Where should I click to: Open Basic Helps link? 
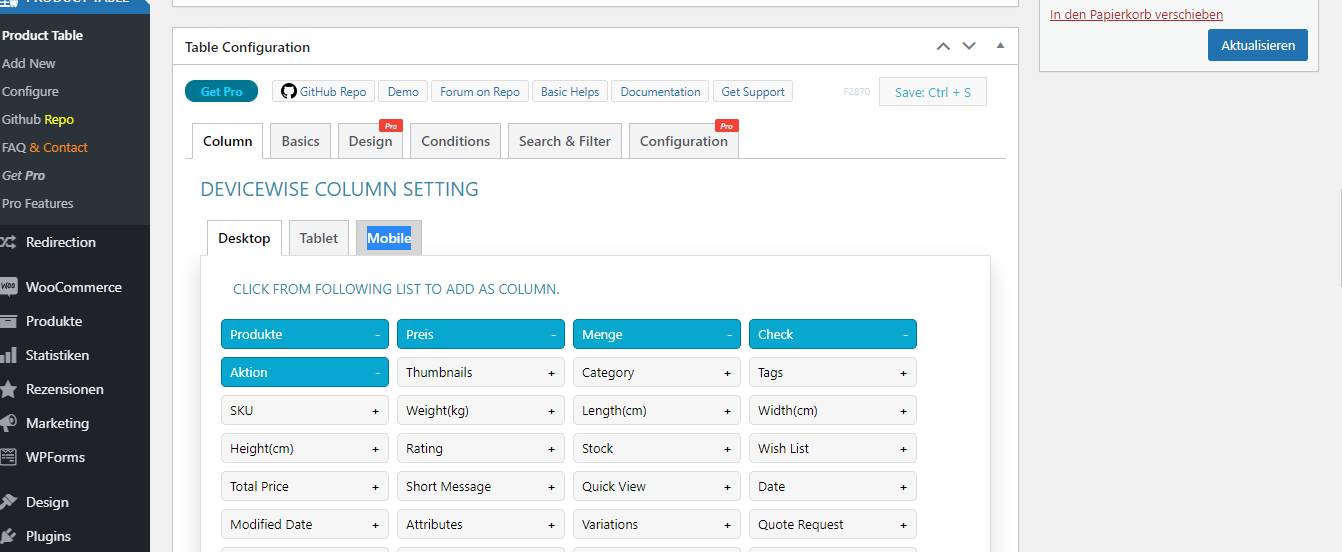570,91
